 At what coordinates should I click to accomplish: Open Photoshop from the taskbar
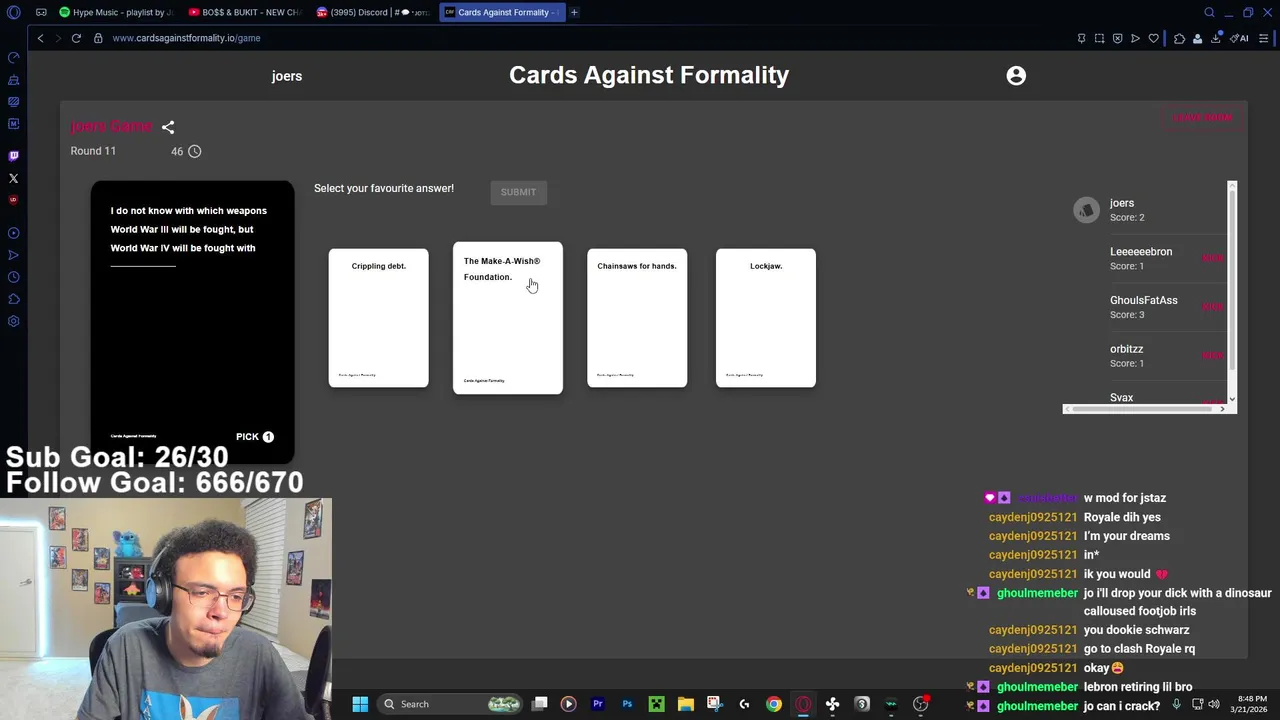coord(627,704)
